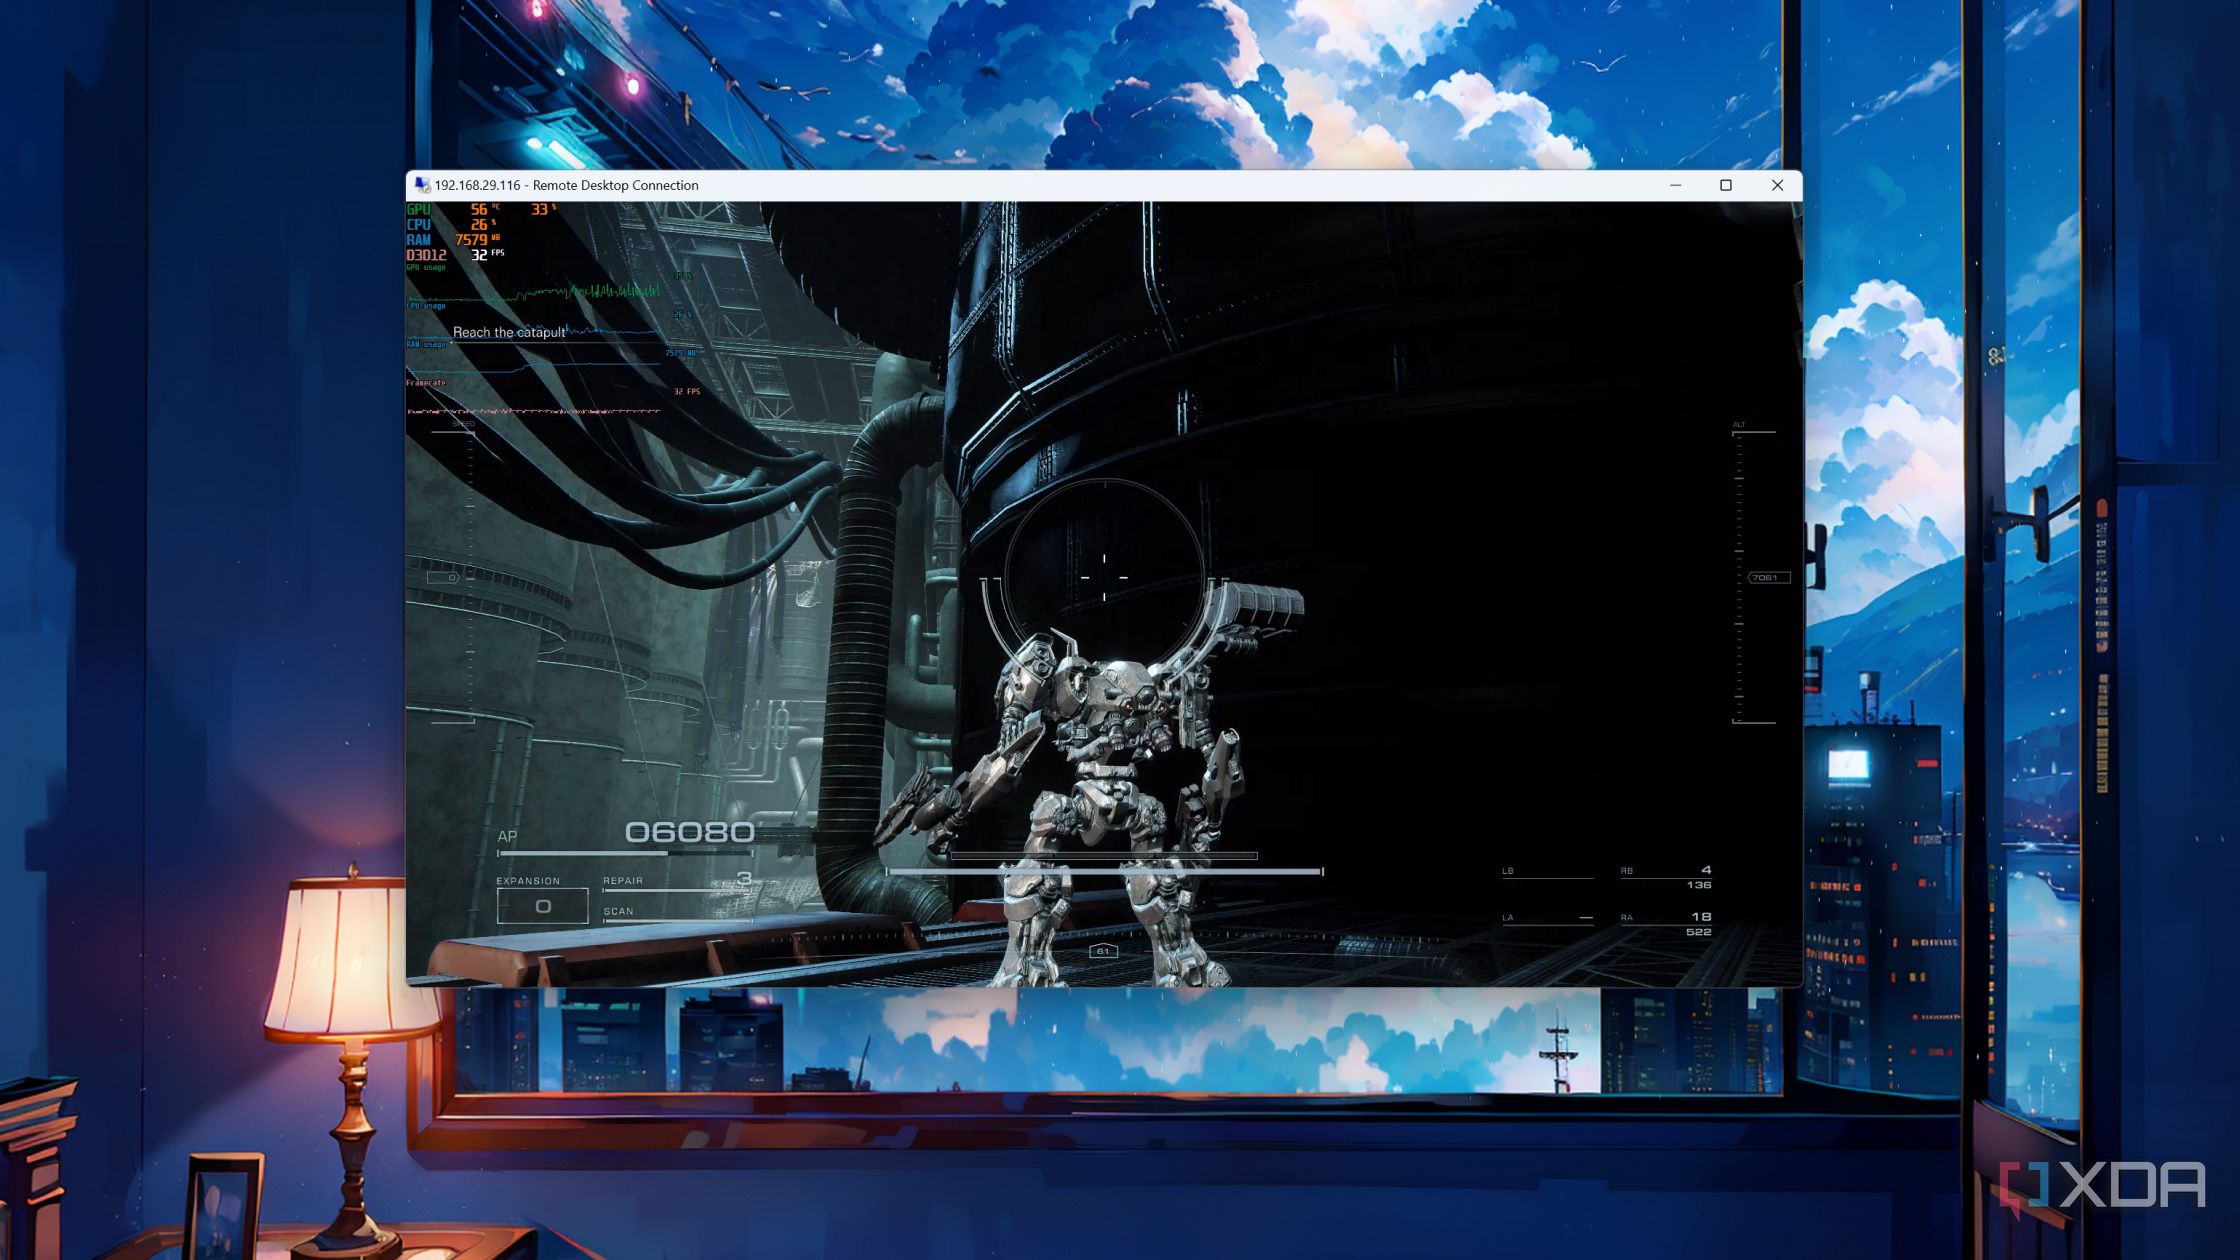Image resolution: width=2240 pixels, height=1260 pixels.
Task: Click the LA weapon slot label
Action: (x=1508, y=918)
